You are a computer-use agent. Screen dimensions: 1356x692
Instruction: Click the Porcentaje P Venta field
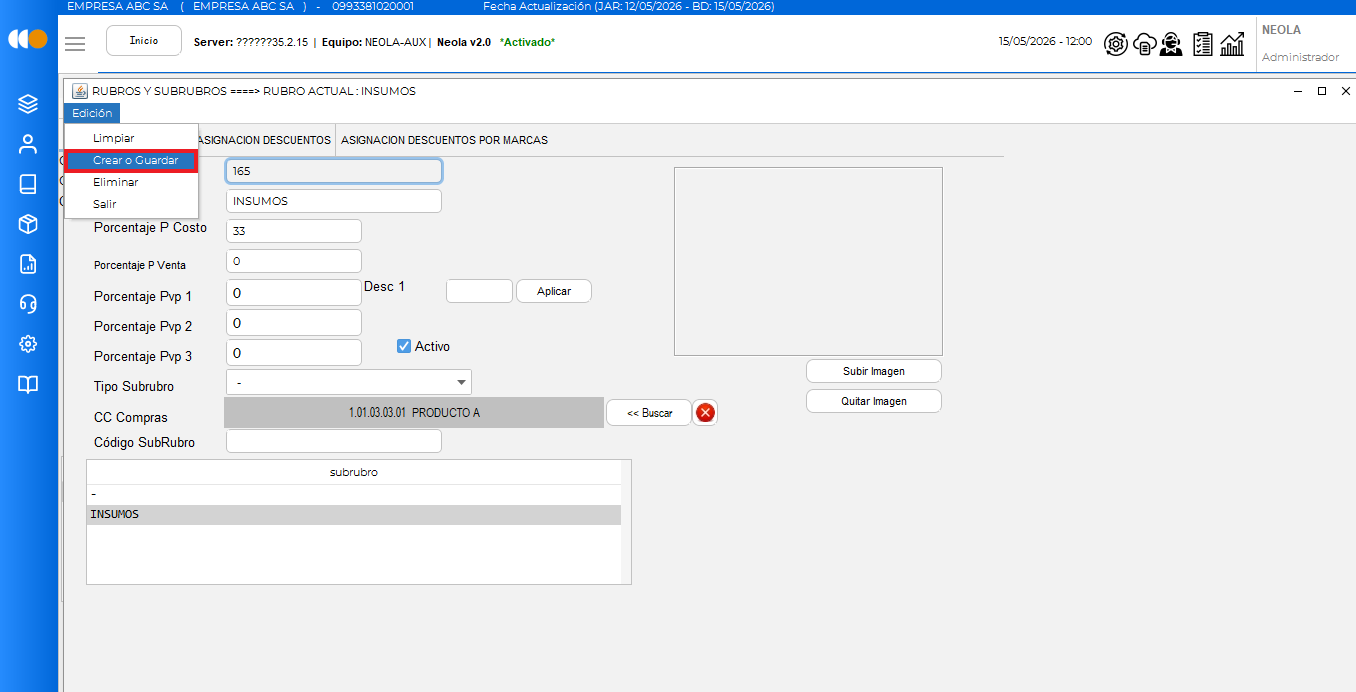(294, 261)
